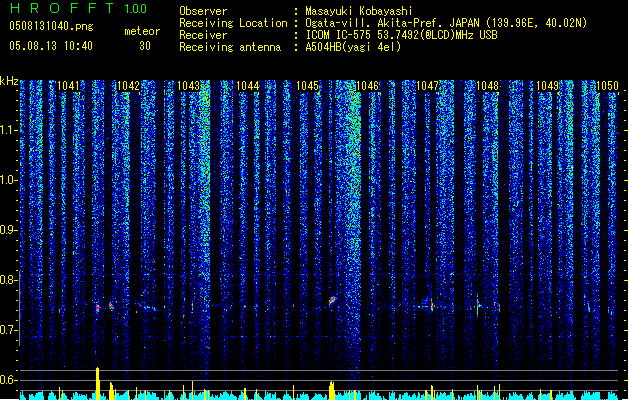This screenshot has height=400, width=629.
Task: Click time marker 1044
Action: coord(248,86)
